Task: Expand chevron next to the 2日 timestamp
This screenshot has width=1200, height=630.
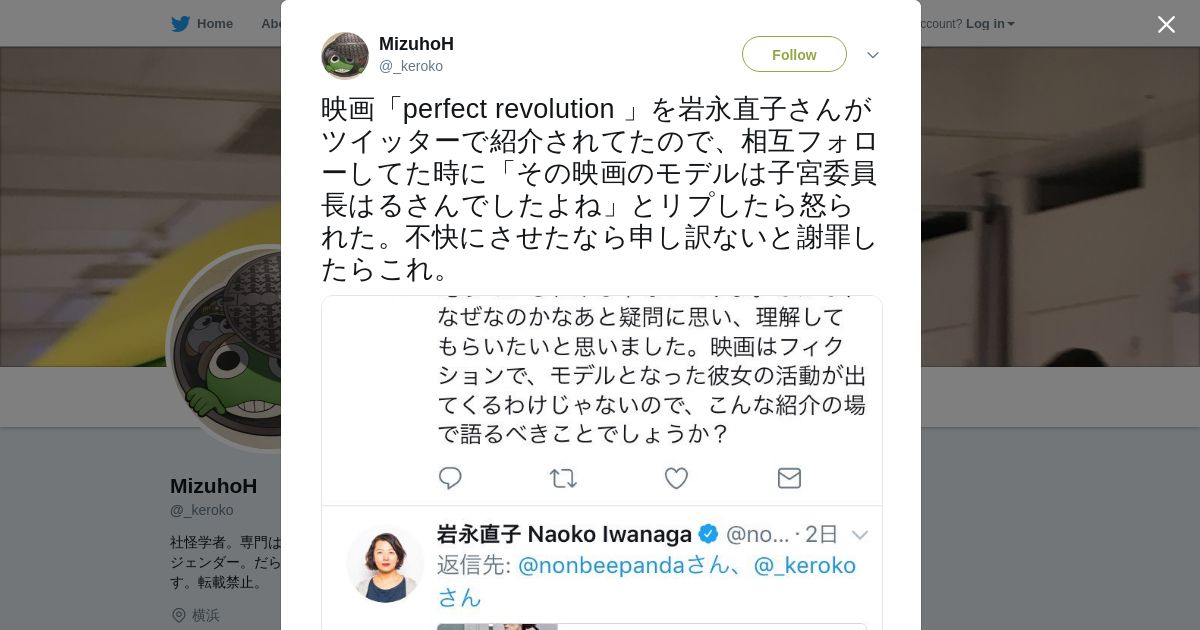Action: click(x=860, y=535)
